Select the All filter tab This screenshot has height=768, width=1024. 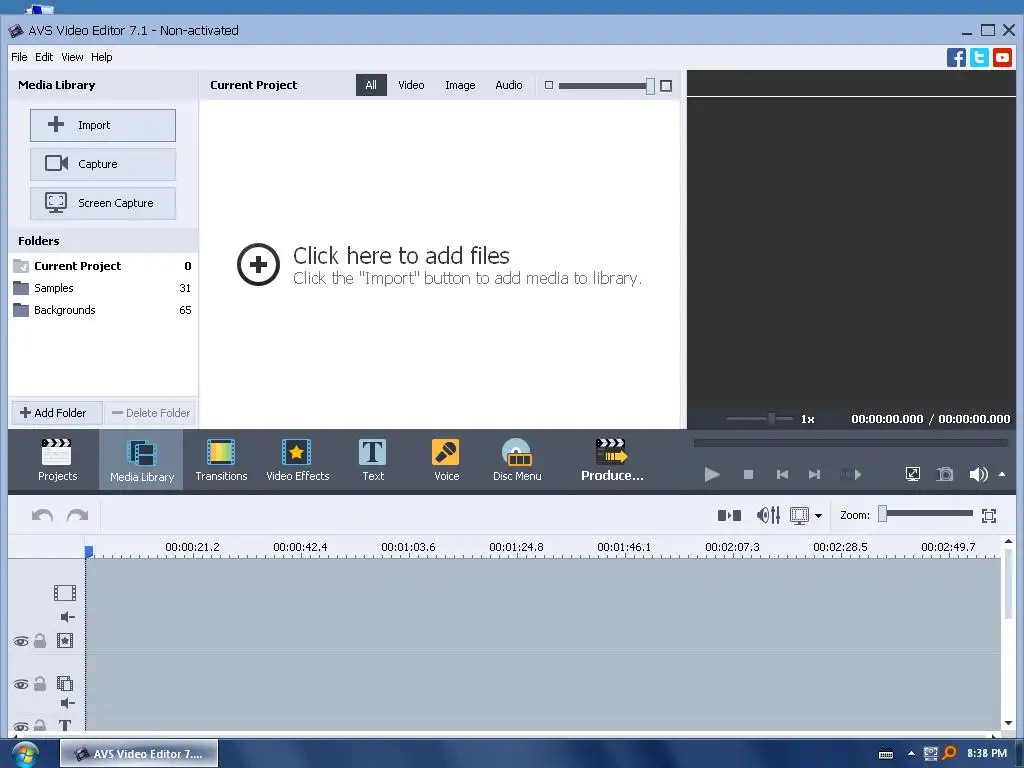coord(371,85)
